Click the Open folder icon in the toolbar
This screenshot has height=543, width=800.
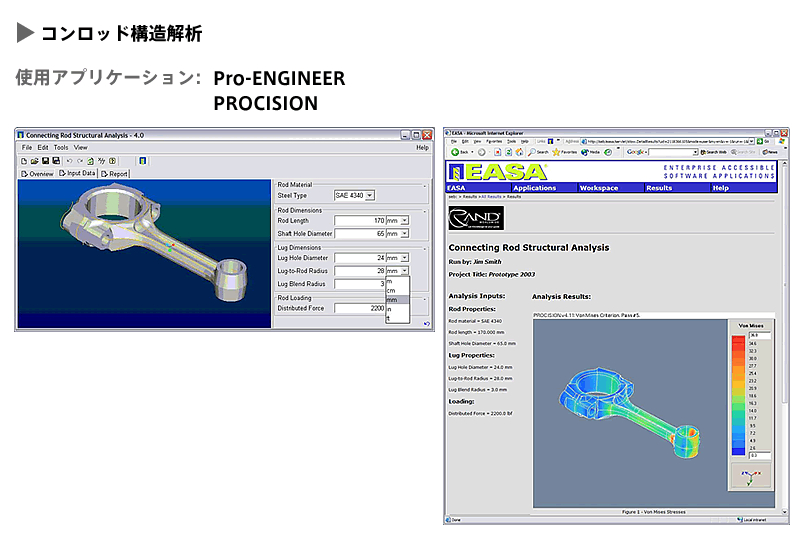tap(34, 161)
